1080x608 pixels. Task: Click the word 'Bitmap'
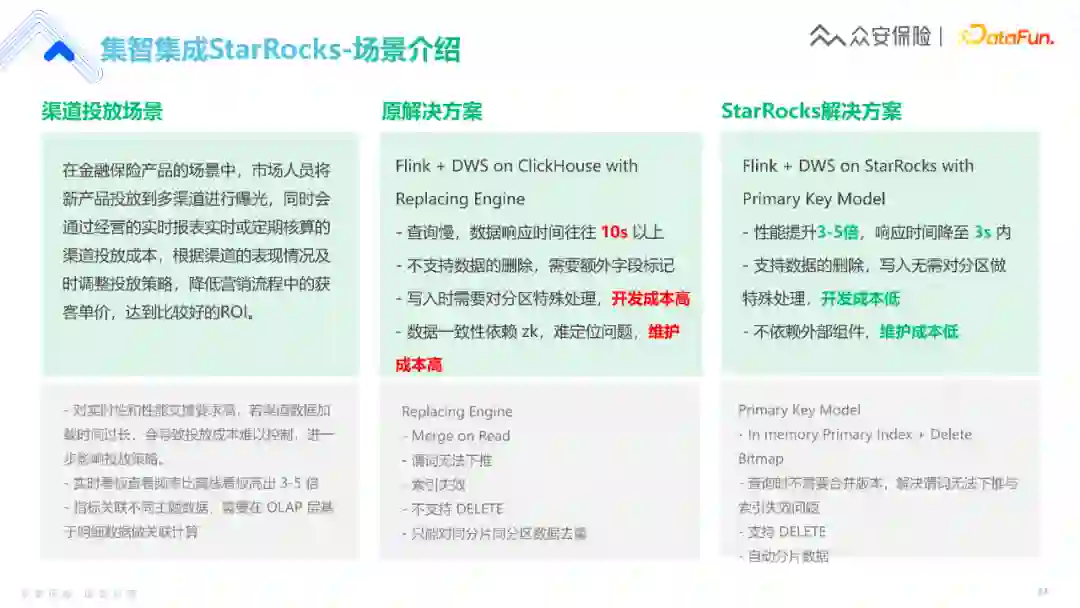(760, 459)
